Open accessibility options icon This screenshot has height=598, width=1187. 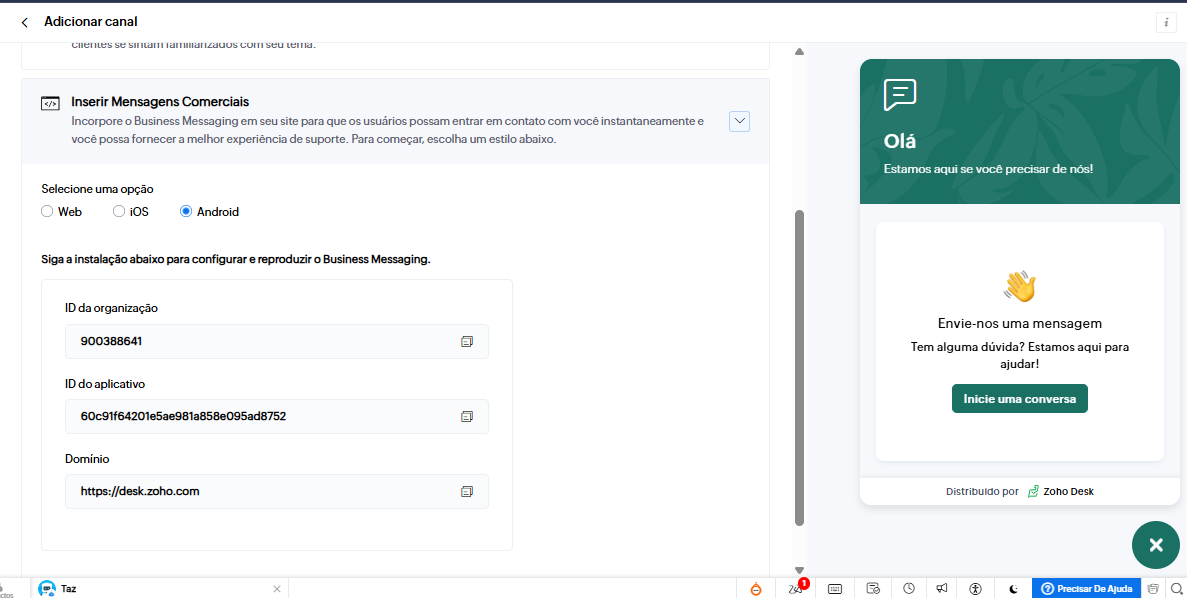(x=976, y=589)
